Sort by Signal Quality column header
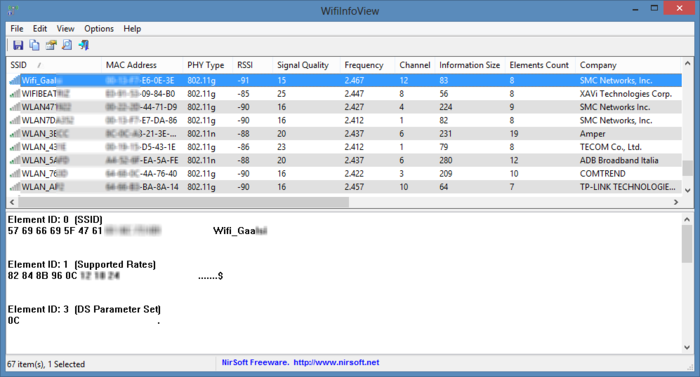 [x=306, y=65]
